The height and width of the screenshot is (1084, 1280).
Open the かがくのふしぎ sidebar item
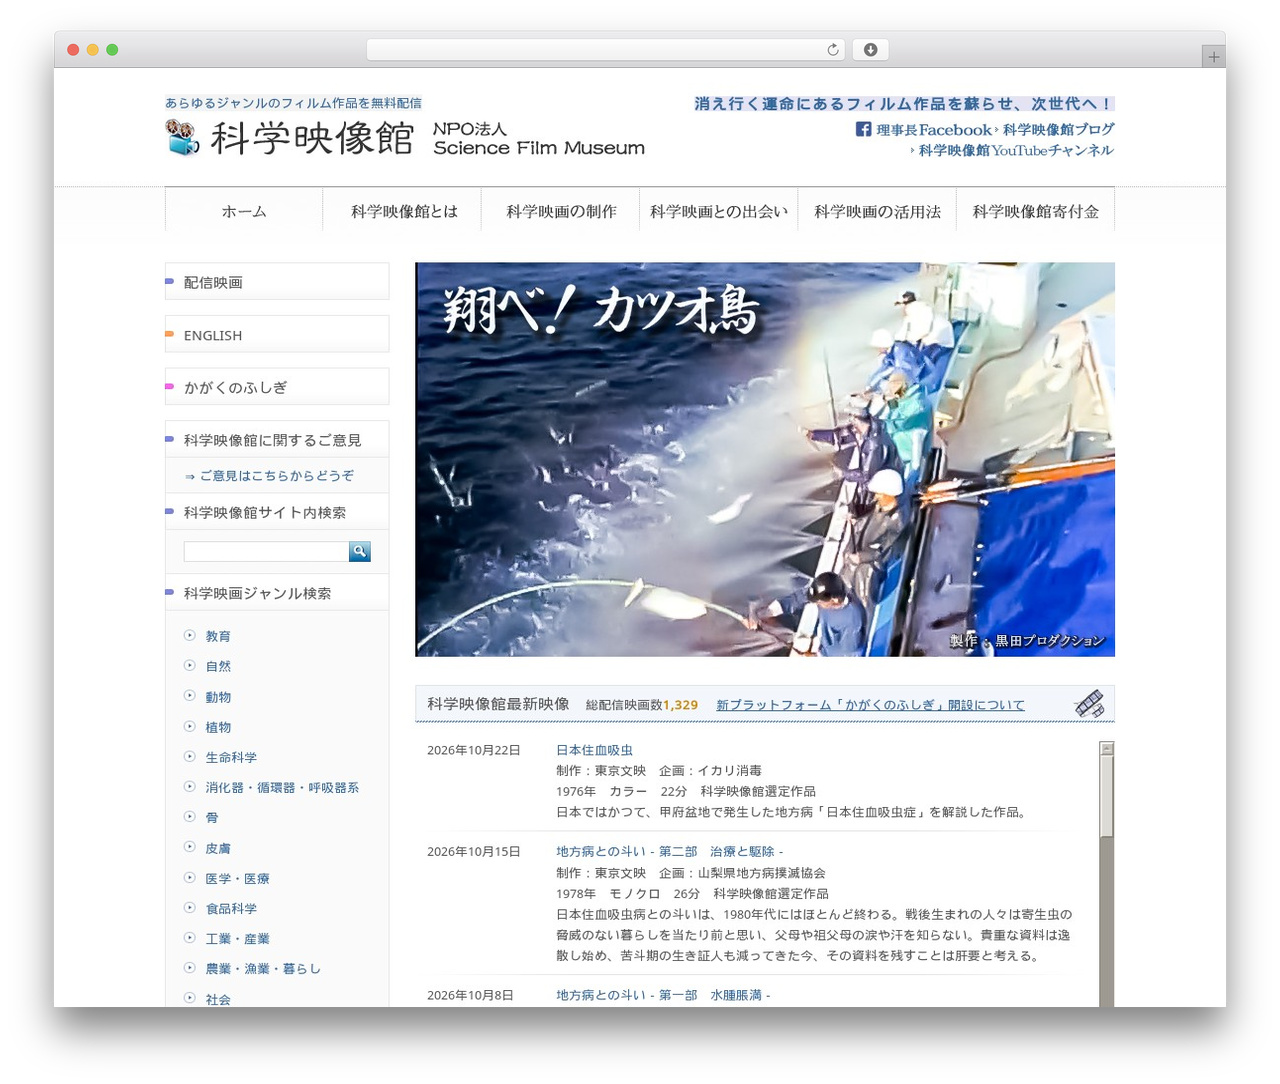[277, 387]
